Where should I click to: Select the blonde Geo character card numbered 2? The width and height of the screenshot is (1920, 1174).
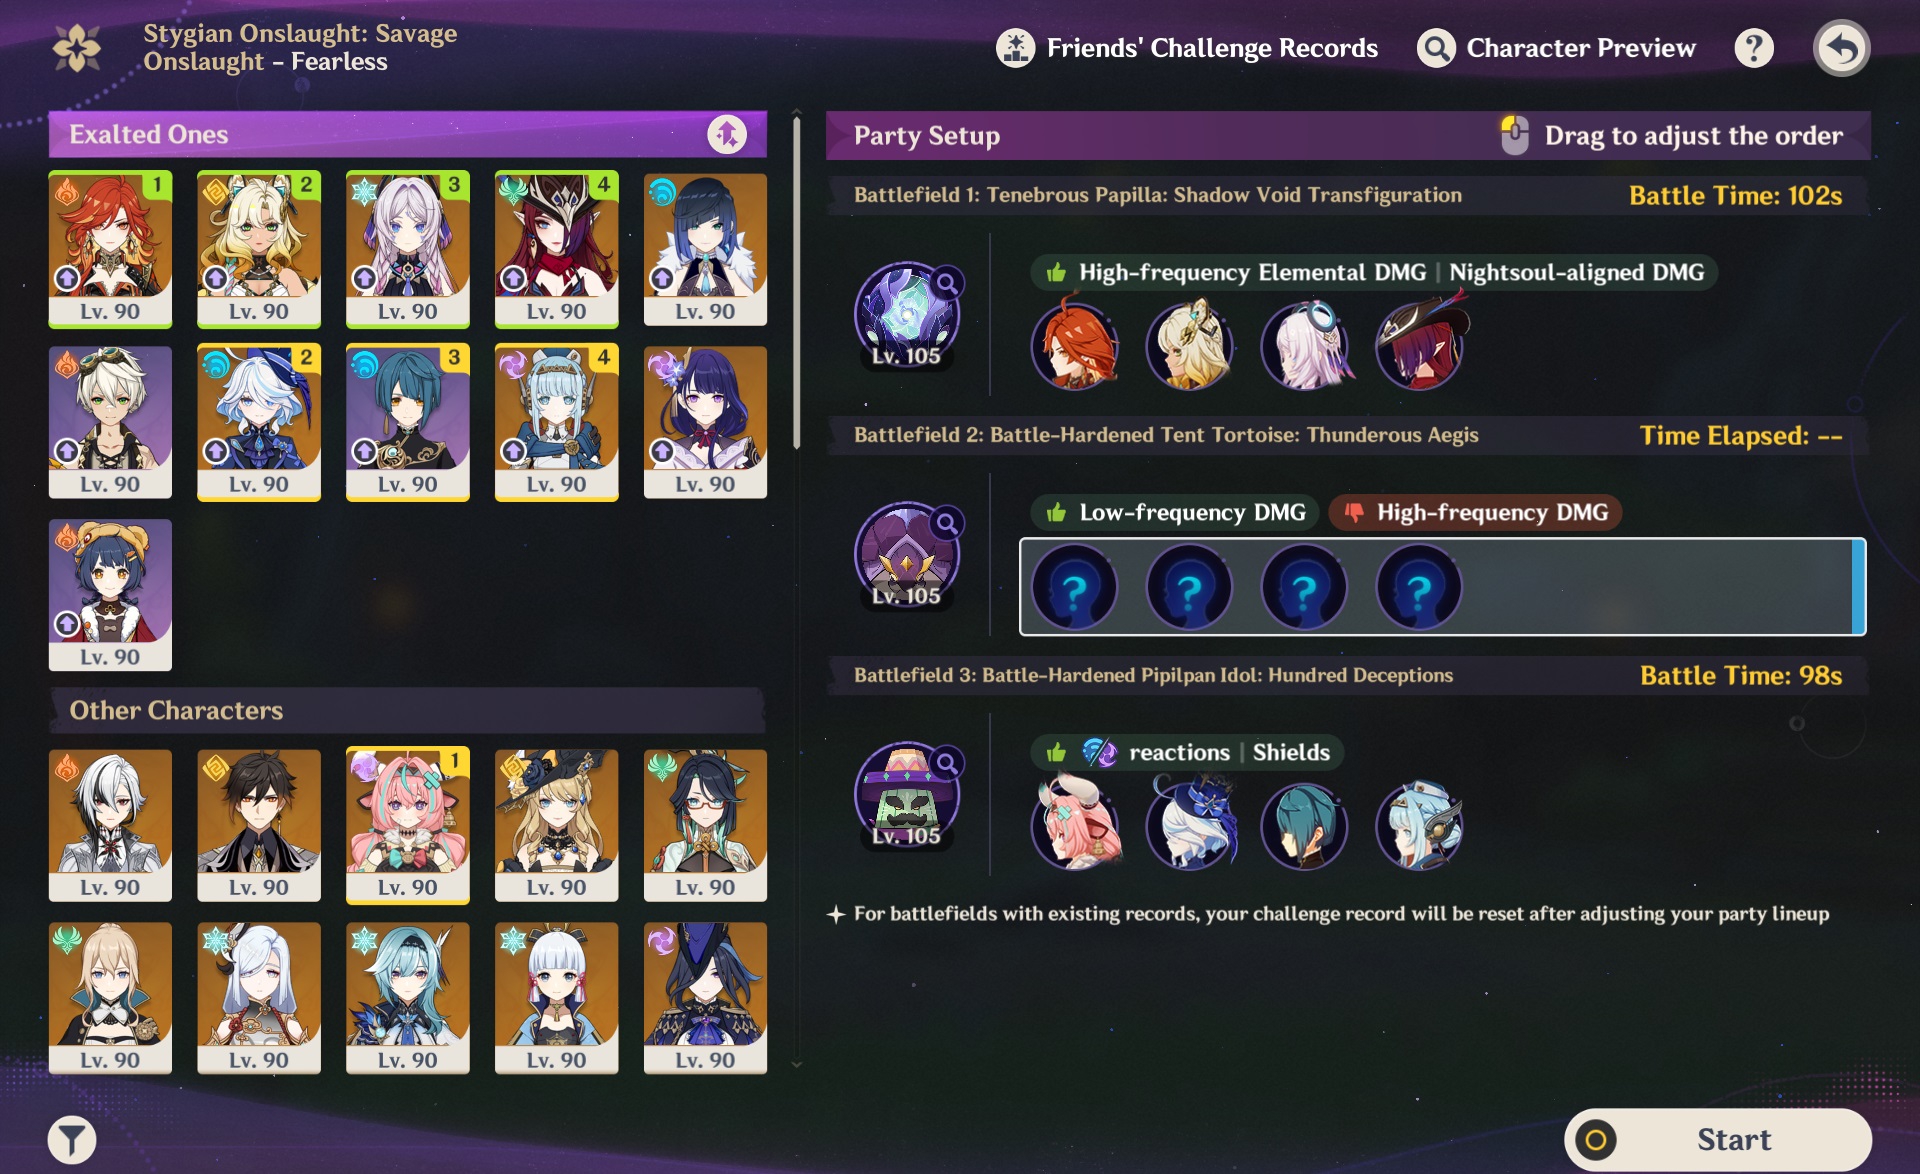(259, 249)
